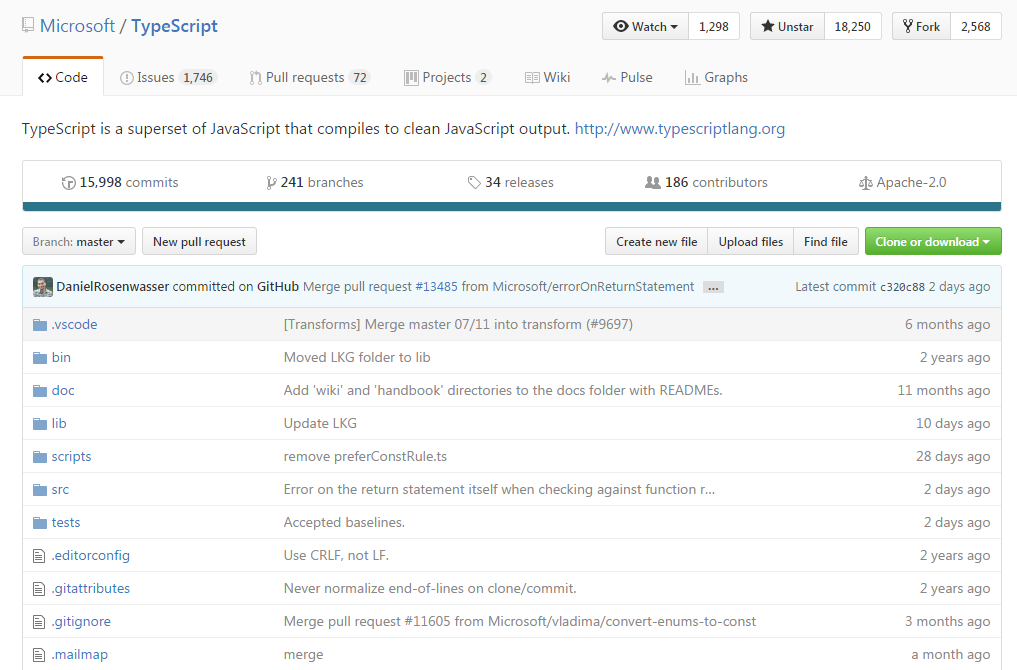Click DanielRosenwasser's avatar thumbnail

pos(43,287)
